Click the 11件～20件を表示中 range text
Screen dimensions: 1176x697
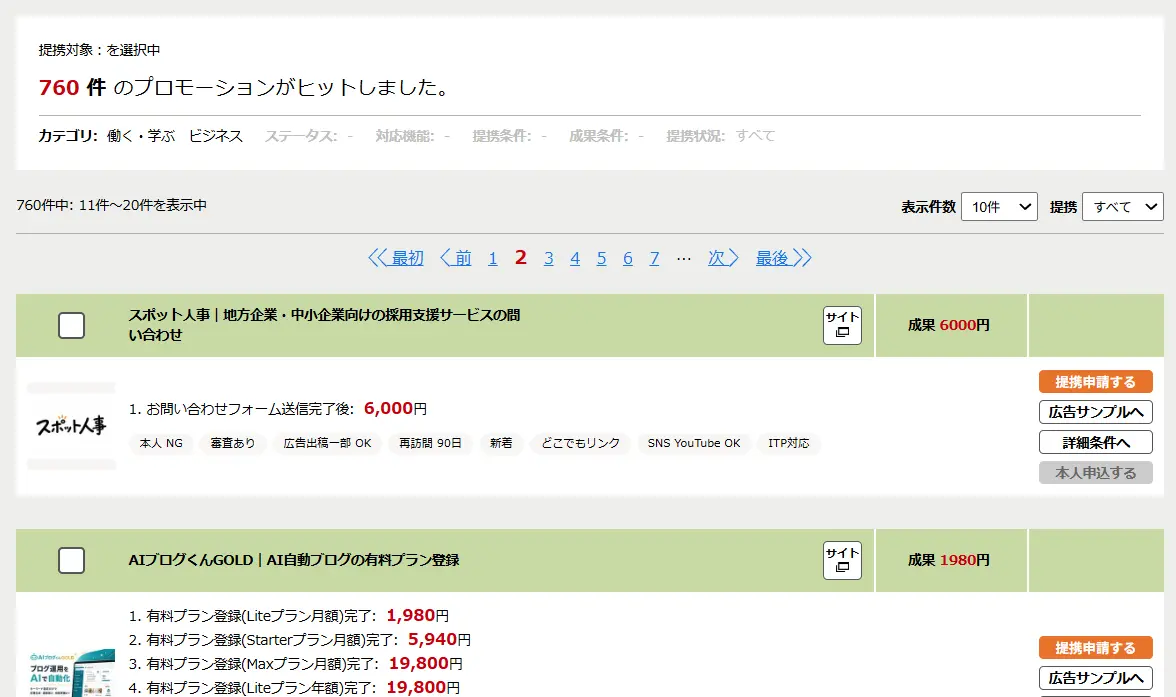tap(142, 205)
